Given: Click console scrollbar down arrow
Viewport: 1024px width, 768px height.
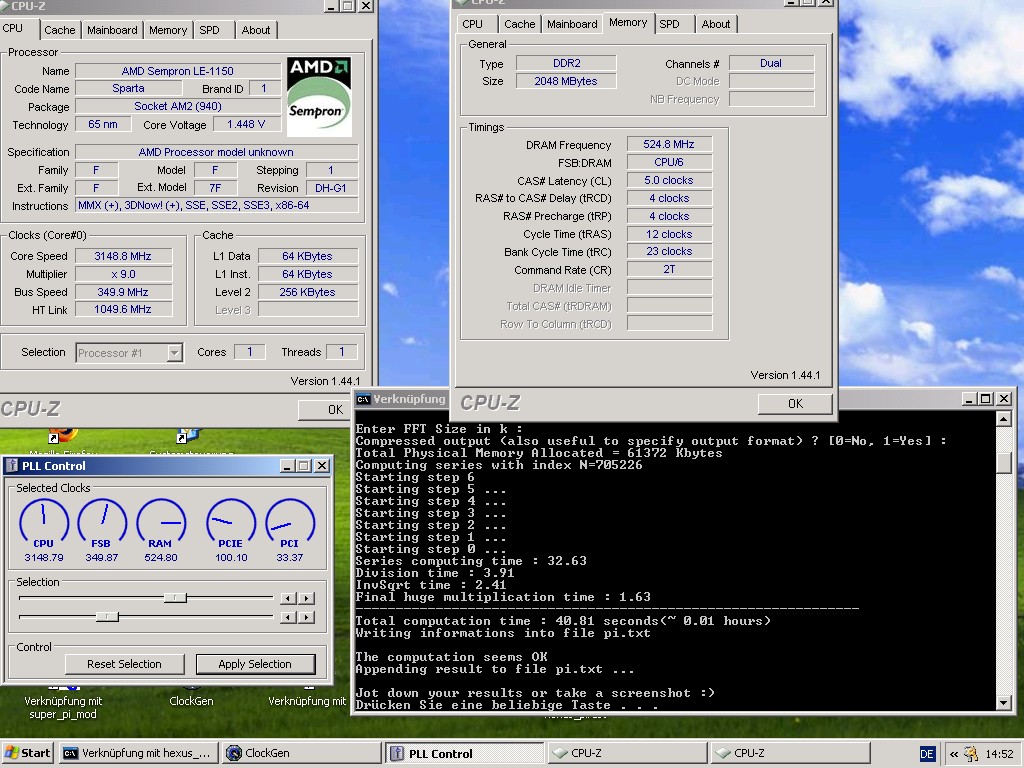Looking at the screenshot, I should 1004,703.
